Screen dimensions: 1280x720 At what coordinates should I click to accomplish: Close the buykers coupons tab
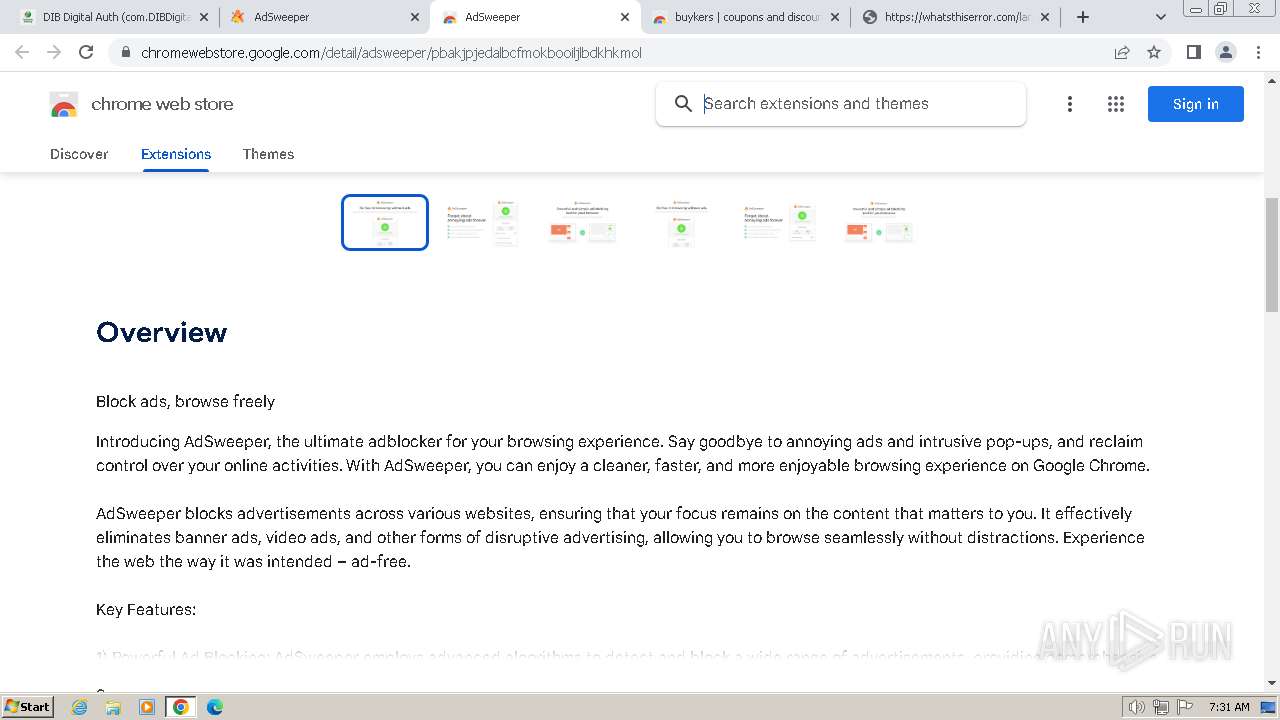click(835, 17)
